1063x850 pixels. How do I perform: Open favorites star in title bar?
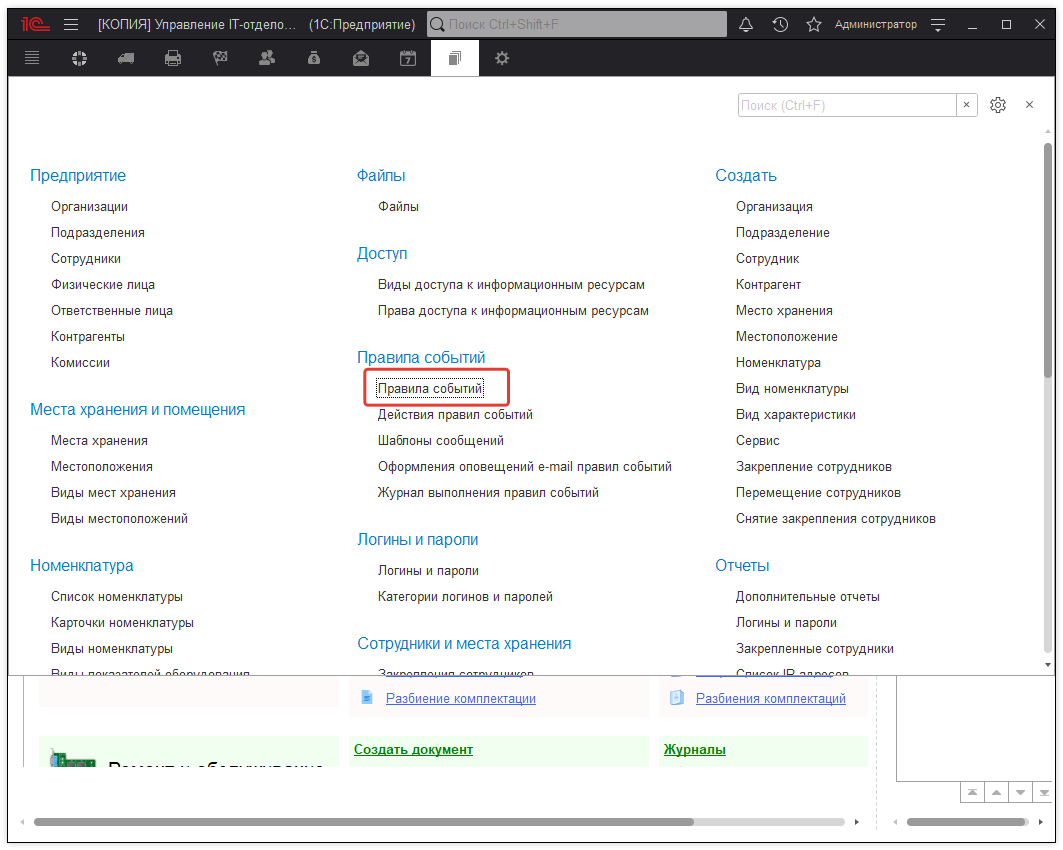[814, 24]
